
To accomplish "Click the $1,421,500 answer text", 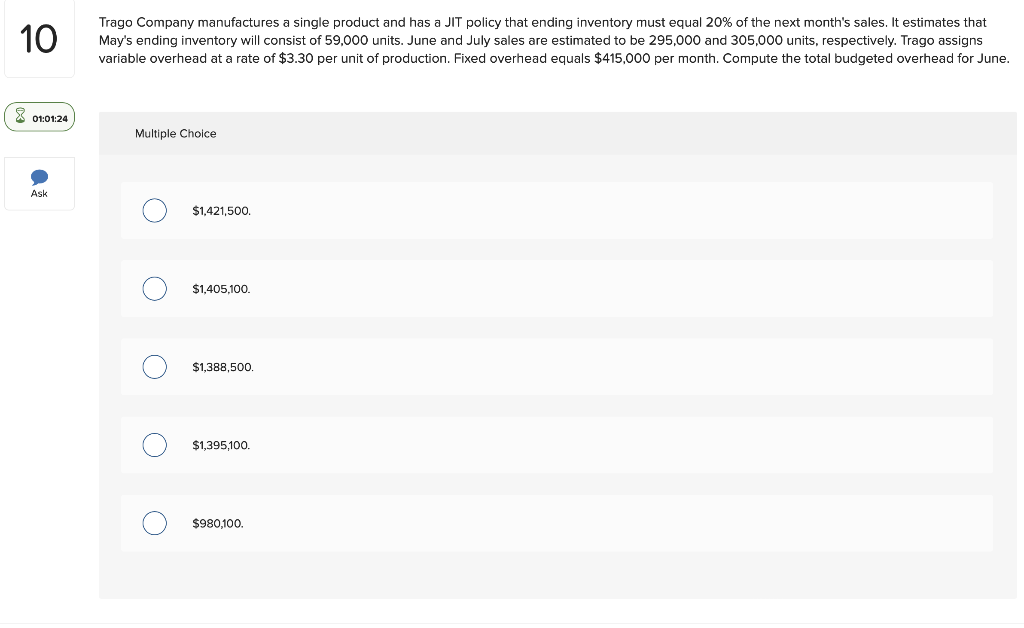I will tap(221, 210).
